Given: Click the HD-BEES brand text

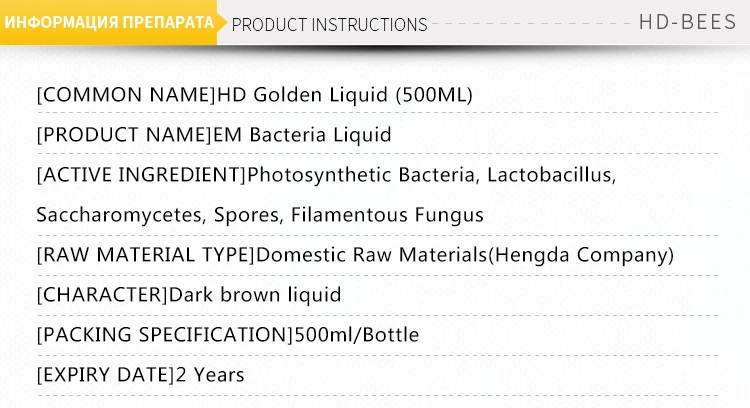Looking at the screenshot, I should click(687, 23).
